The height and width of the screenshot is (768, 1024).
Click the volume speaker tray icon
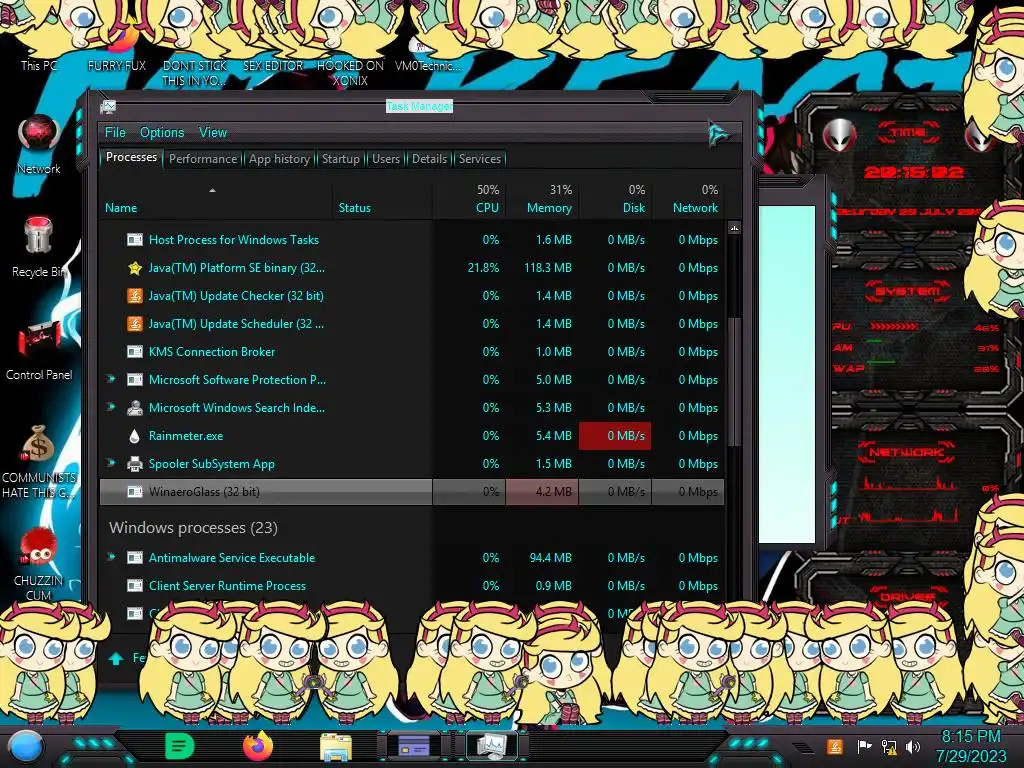coord(913,746)
